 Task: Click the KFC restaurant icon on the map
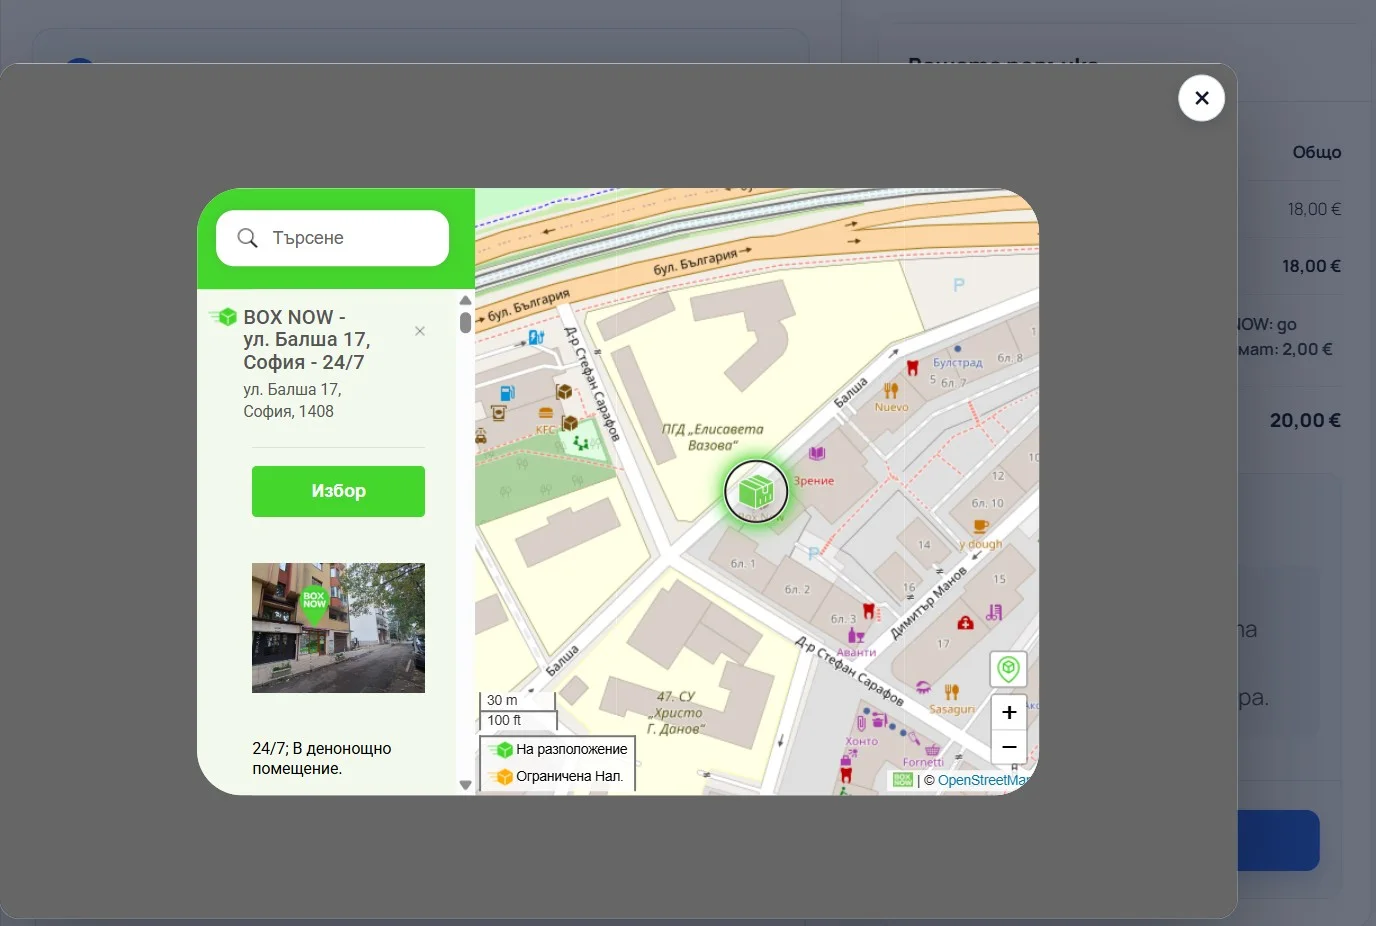(546, 413)
